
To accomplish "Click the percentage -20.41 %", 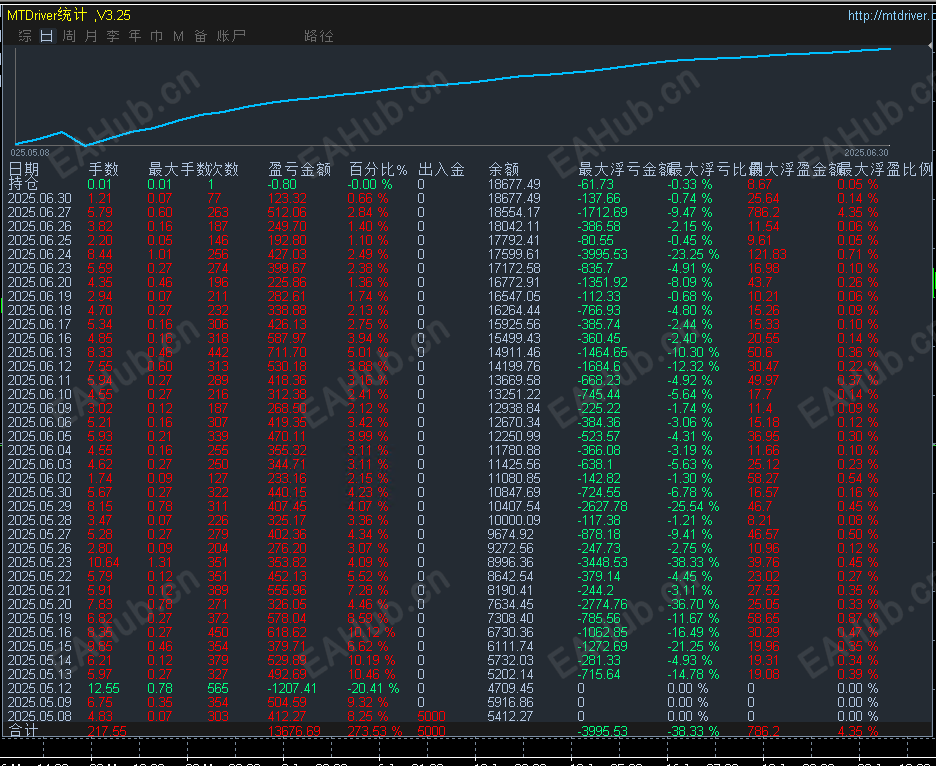I will [x=374, y=688].
